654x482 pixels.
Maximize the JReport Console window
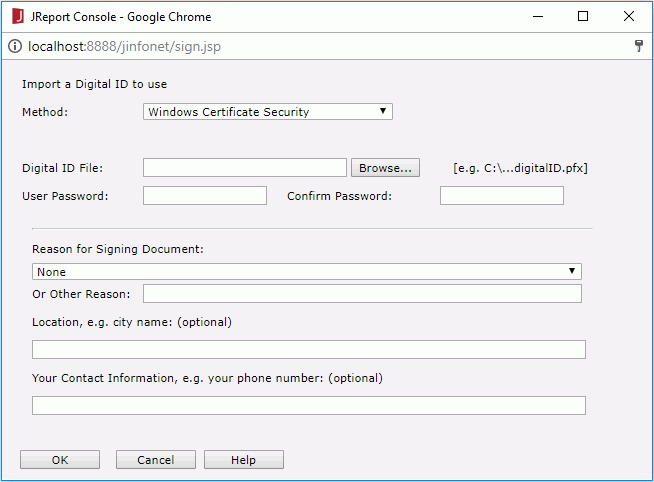pyautogui.click(x=583, y=17)
